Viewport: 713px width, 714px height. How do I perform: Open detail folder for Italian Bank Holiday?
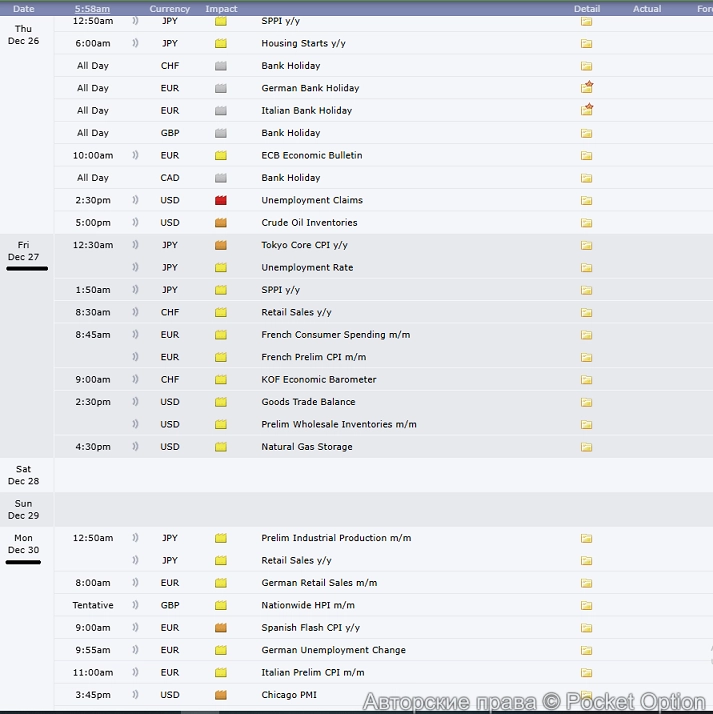[x=586, y=110]
